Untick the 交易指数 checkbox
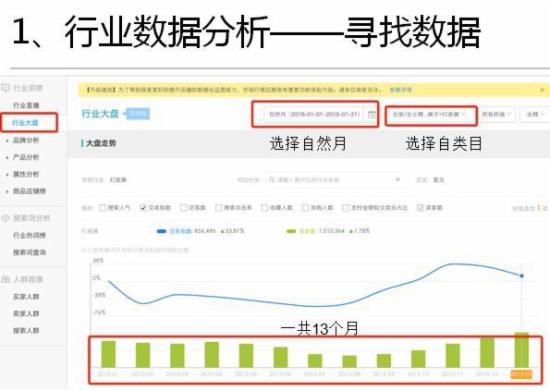The image size is (550, 391). 143,208
